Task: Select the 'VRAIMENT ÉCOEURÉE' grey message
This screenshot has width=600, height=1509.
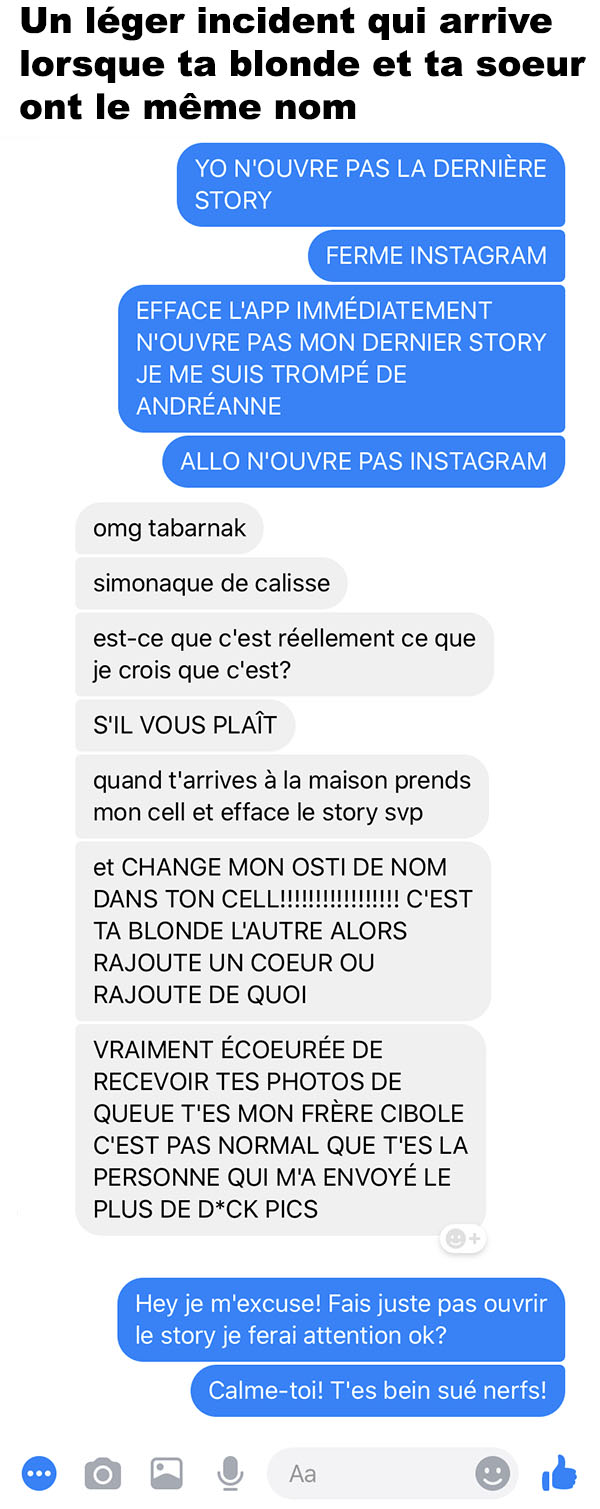Action: [x=280, y=1129]
